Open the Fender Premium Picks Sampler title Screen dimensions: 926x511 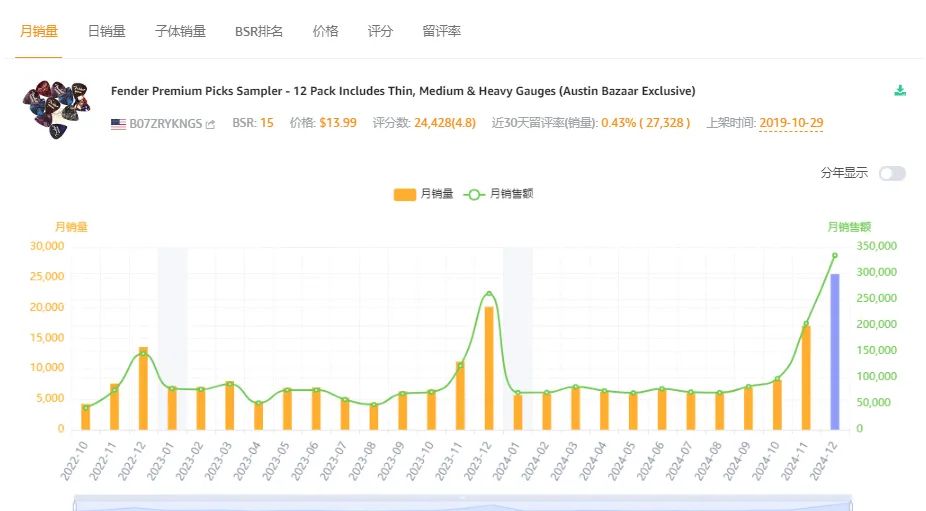[x=403, y=91]
